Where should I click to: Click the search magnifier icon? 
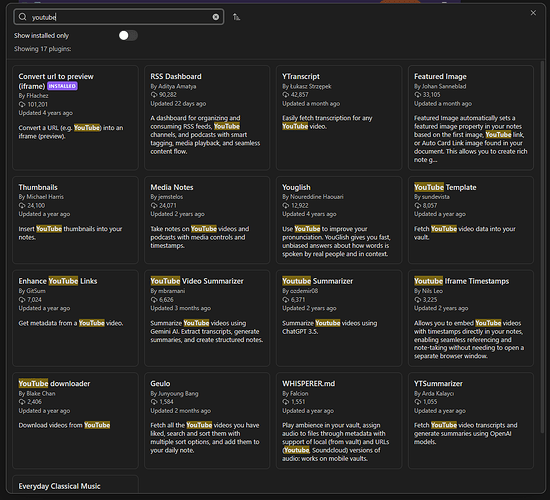pyautogui.click(x=22, y=17)
